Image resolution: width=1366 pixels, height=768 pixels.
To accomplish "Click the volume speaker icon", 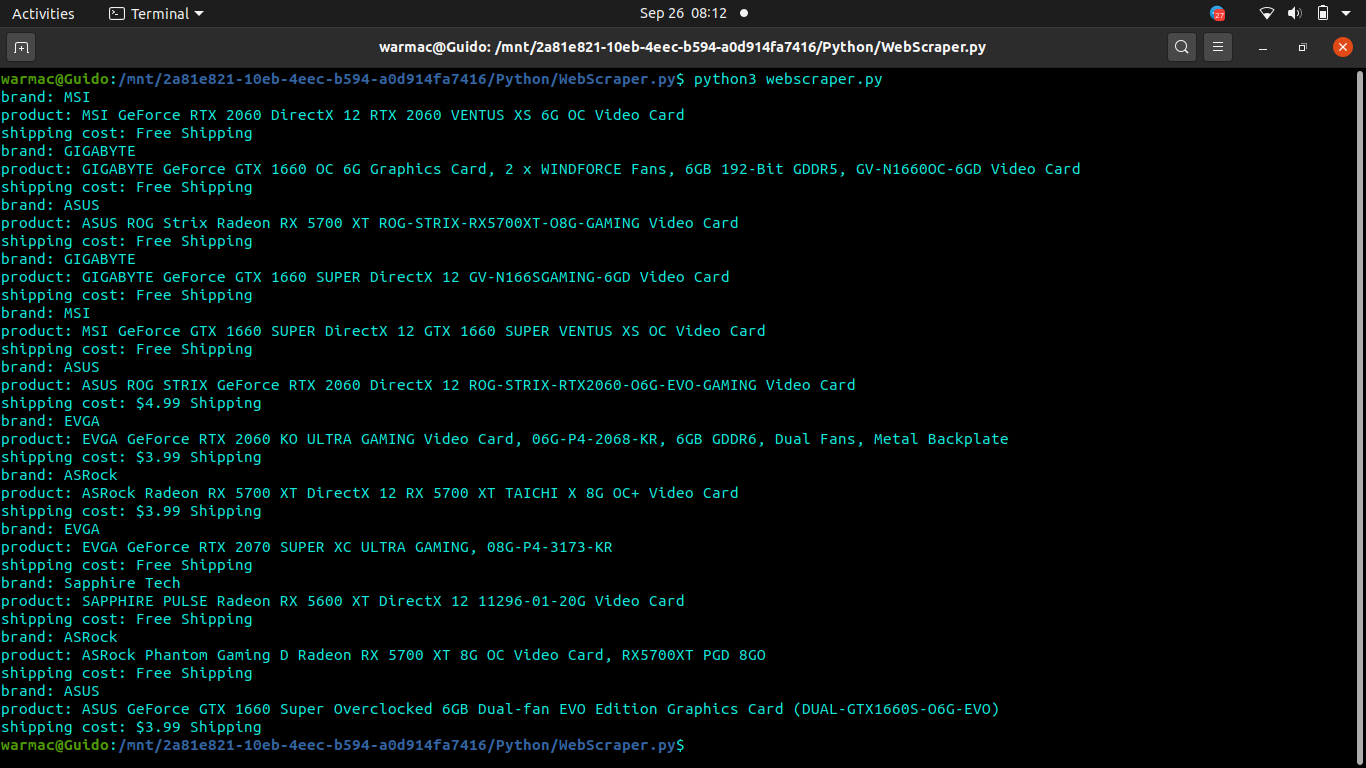I will tap(1294, 14).
